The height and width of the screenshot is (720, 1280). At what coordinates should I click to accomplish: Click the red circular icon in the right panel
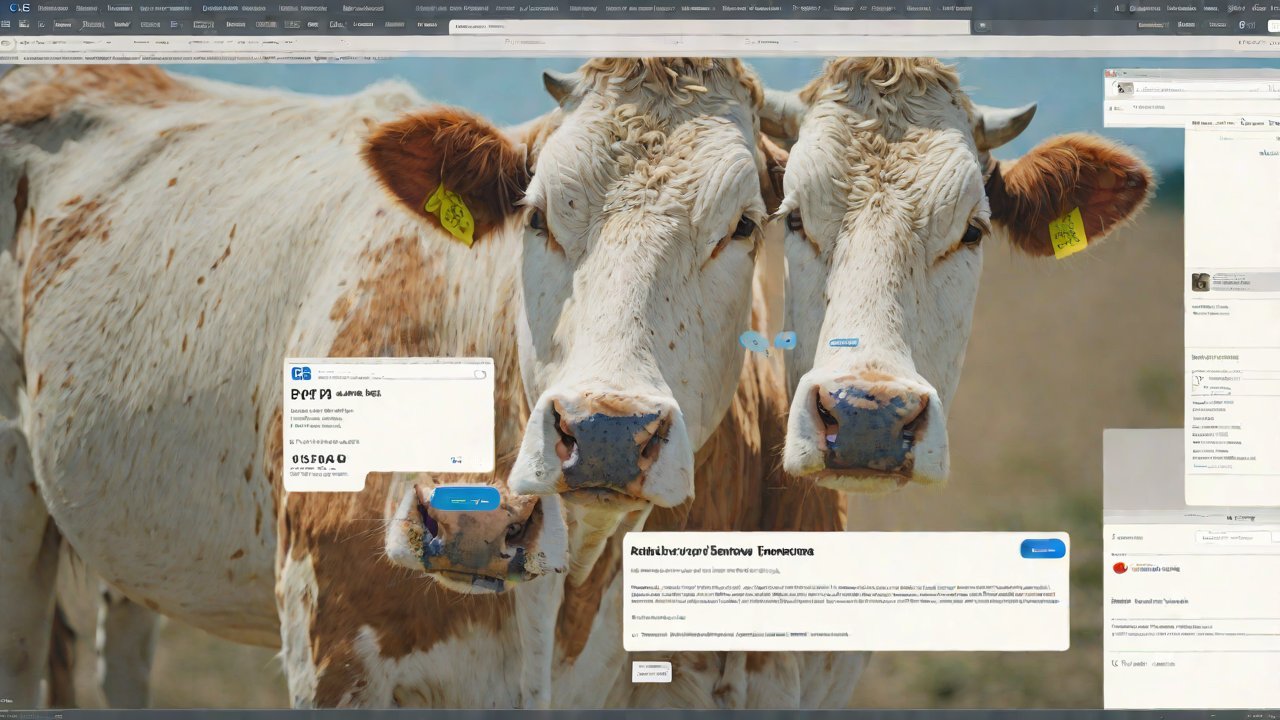(x=1120, y=568)
